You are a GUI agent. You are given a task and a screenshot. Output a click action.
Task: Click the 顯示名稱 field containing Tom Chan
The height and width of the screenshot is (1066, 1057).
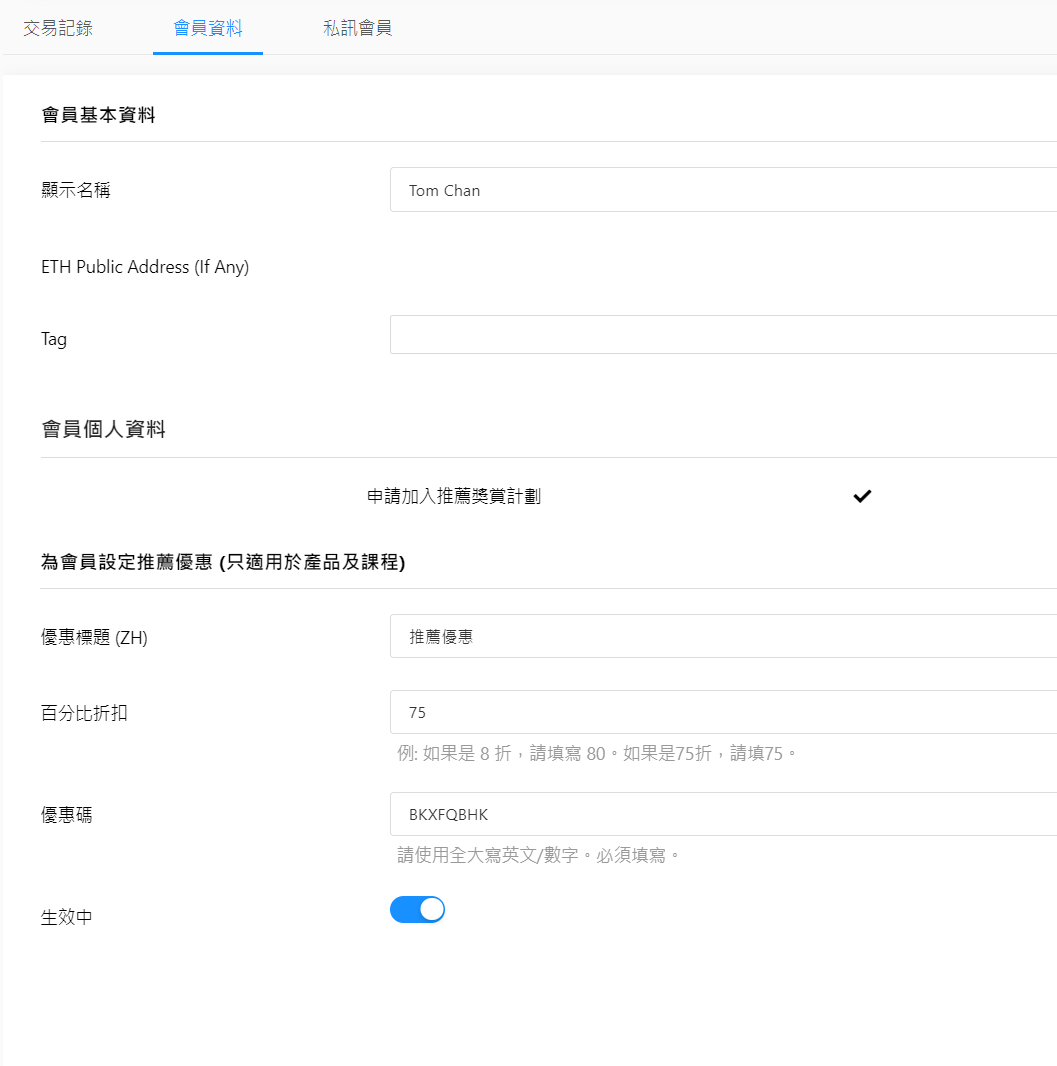[x=722, y=190]
